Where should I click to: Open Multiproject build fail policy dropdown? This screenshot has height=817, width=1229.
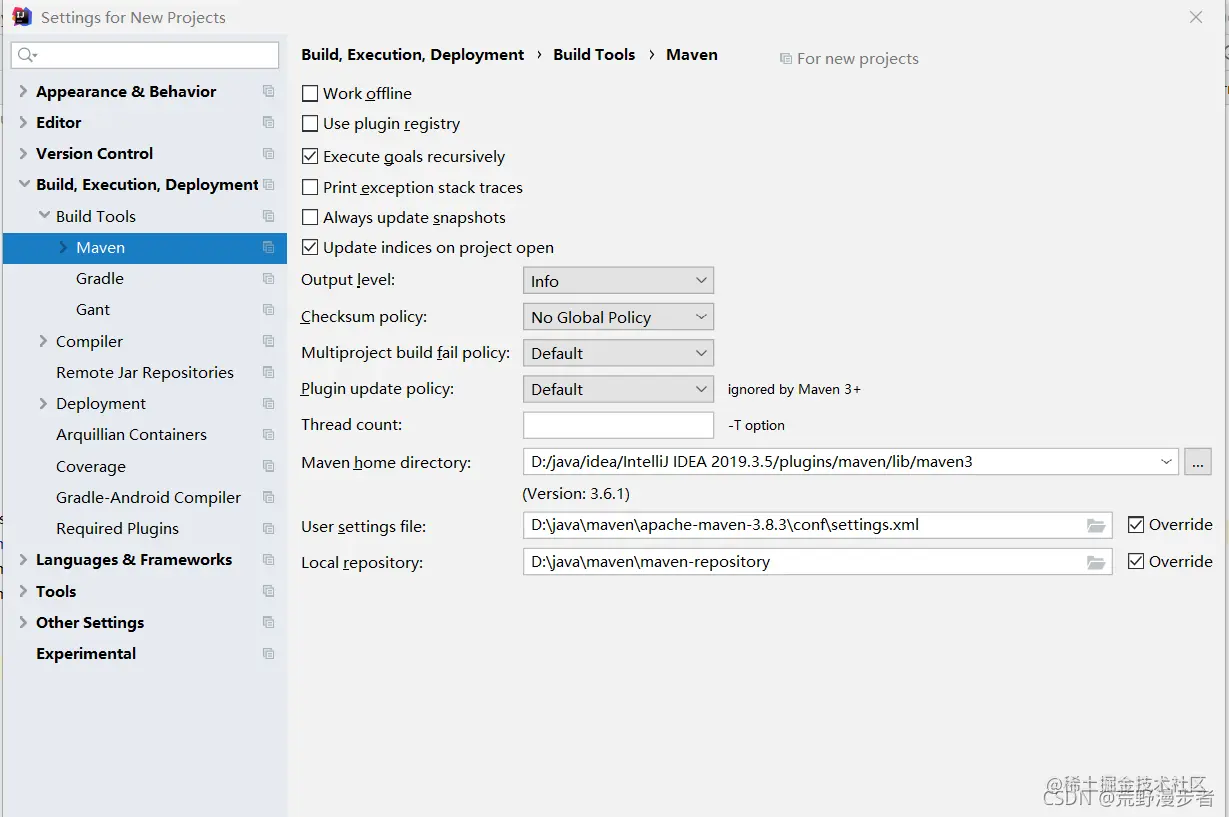(x=618, y=353)
